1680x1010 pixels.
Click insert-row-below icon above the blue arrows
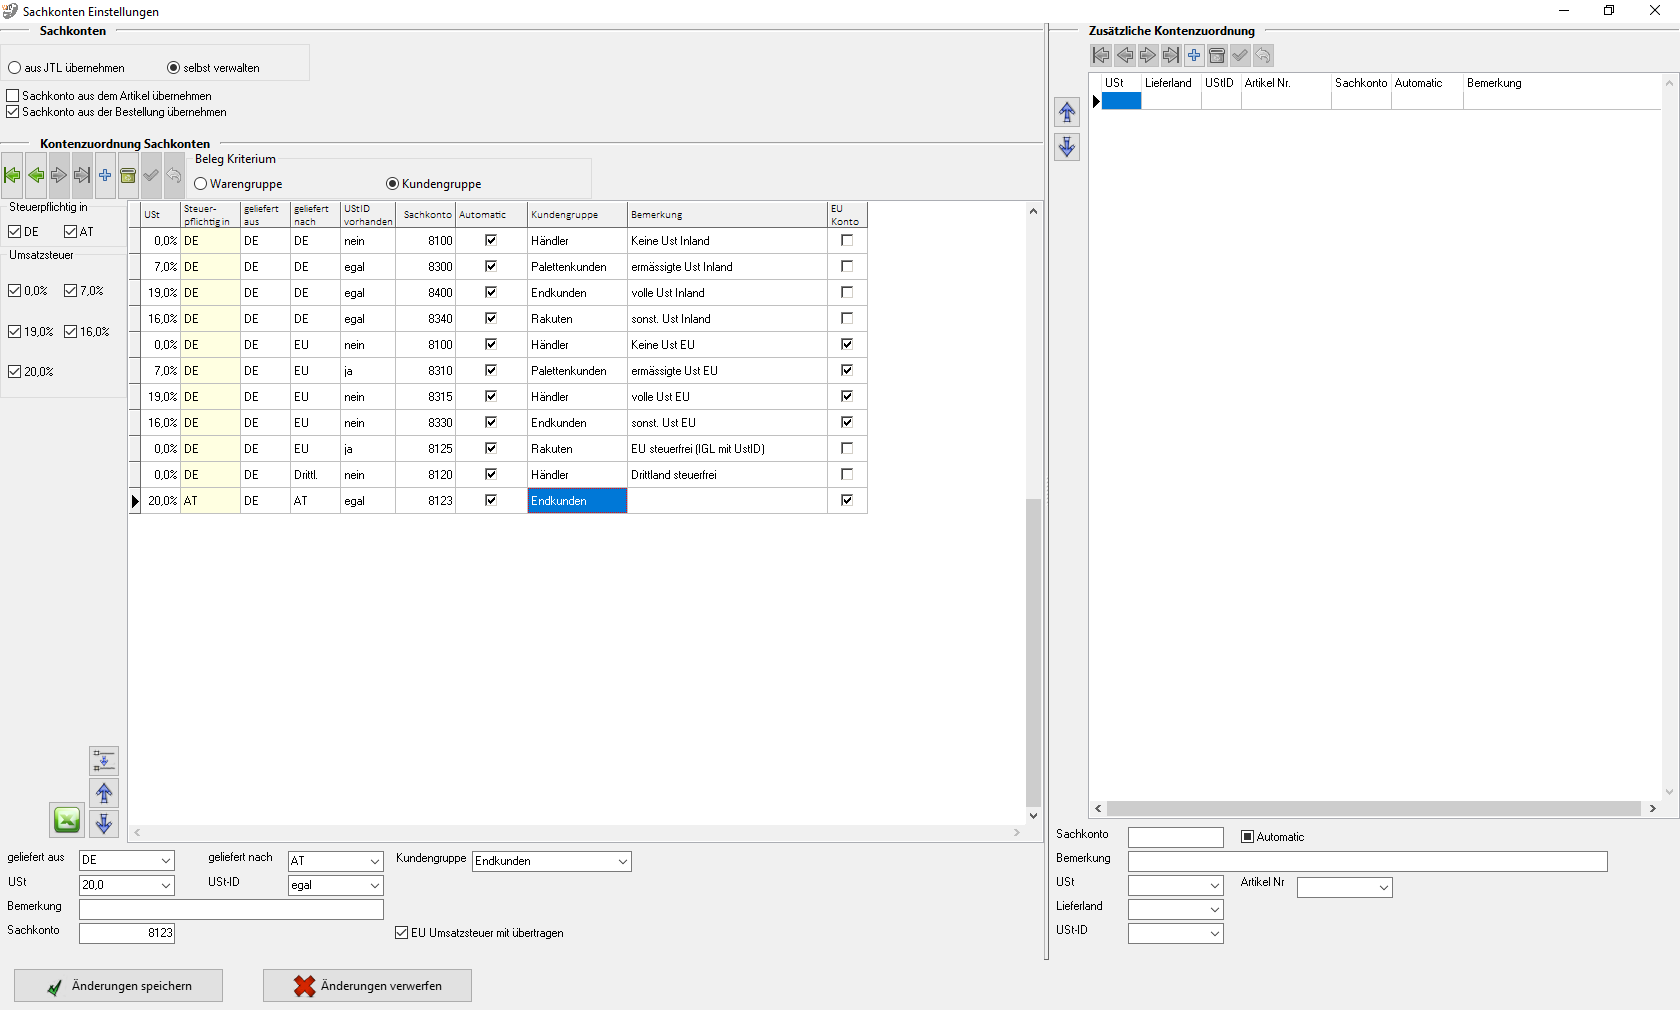pos(104,761)
